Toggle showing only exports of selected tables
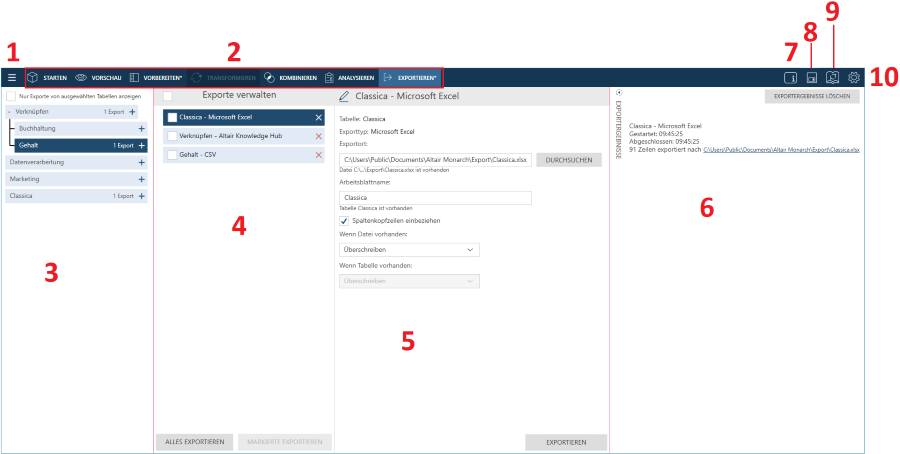 click(11, 96)
